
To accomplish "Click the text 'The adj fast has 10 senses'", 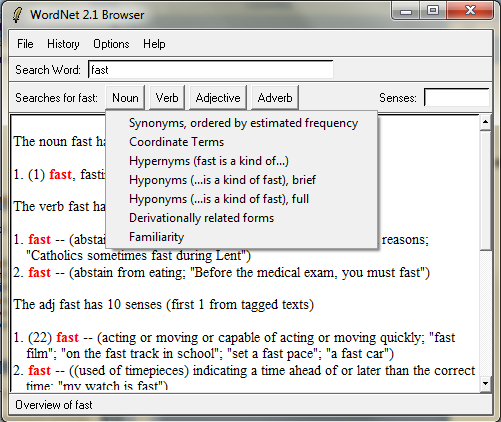I will [x=88, y=304].
